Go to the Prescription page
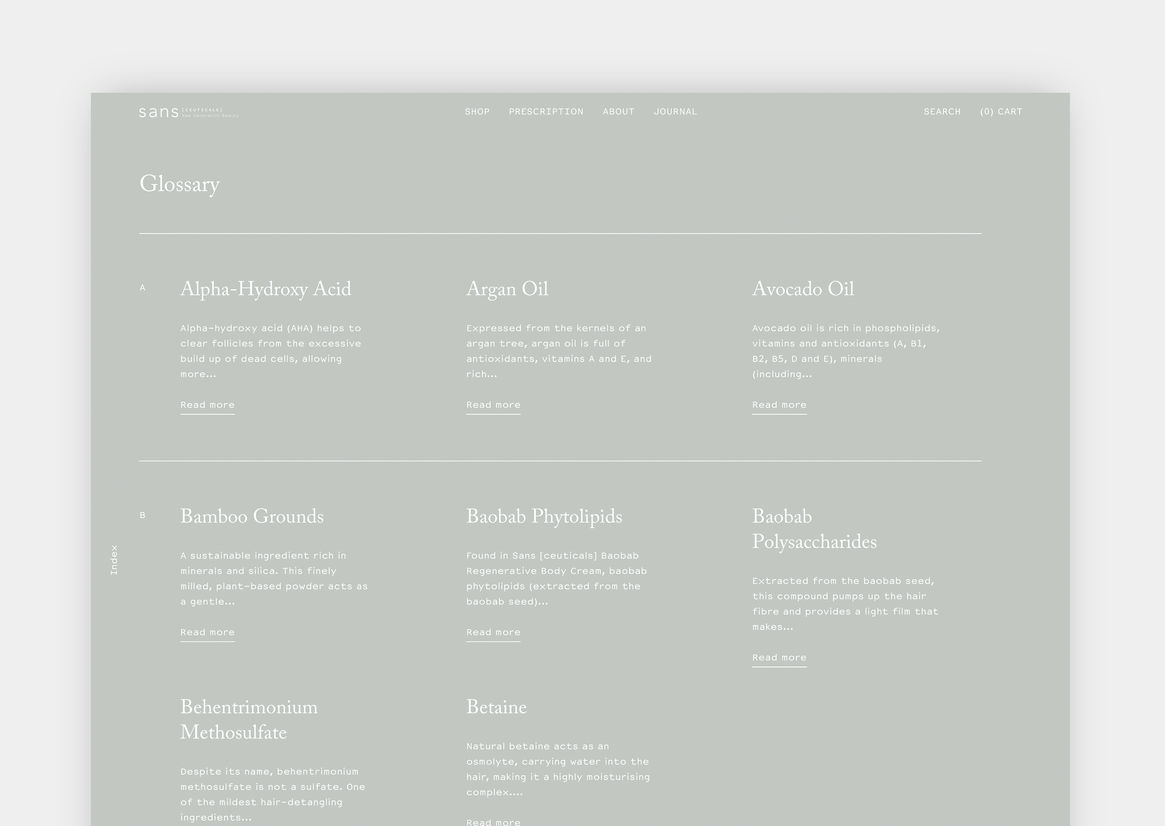Viewport: 1165px width, 826px height. click(x=546, y=112)
